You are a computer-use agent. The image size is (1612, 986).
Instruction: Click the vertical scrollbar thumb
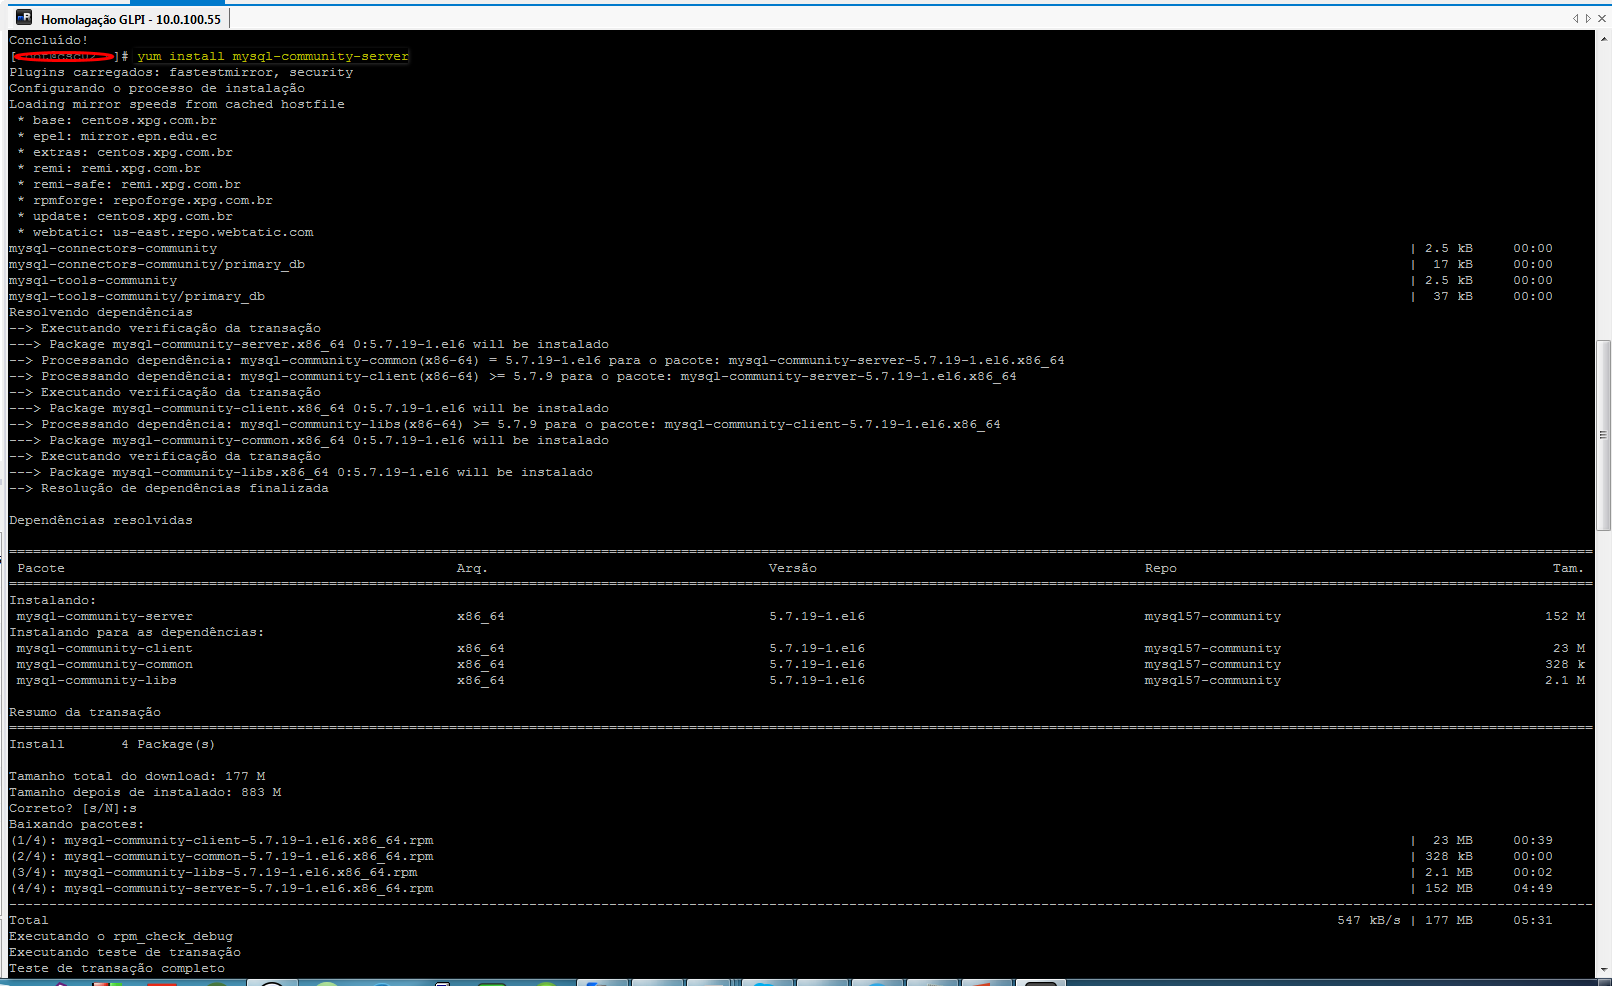pos(1604,435)
